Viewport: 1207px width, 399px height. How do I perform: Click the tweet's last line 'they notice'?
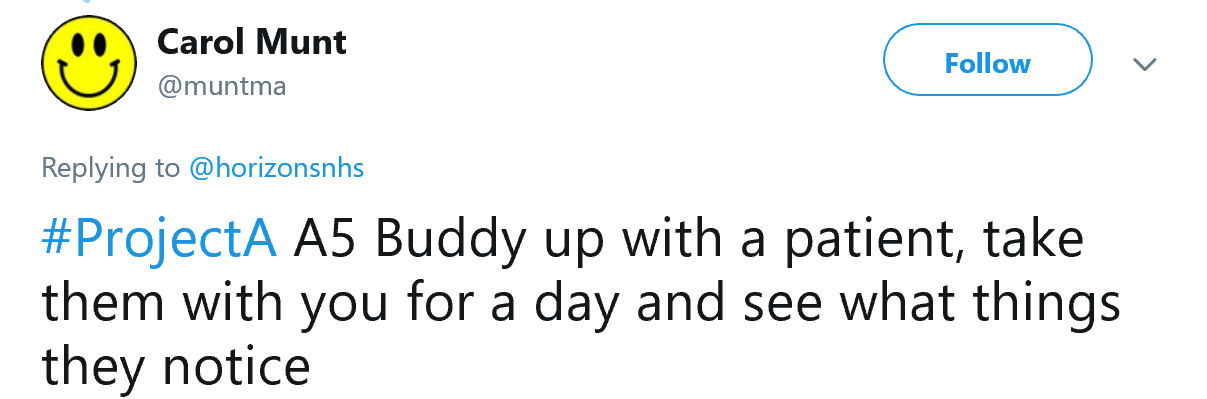(175, 367)
